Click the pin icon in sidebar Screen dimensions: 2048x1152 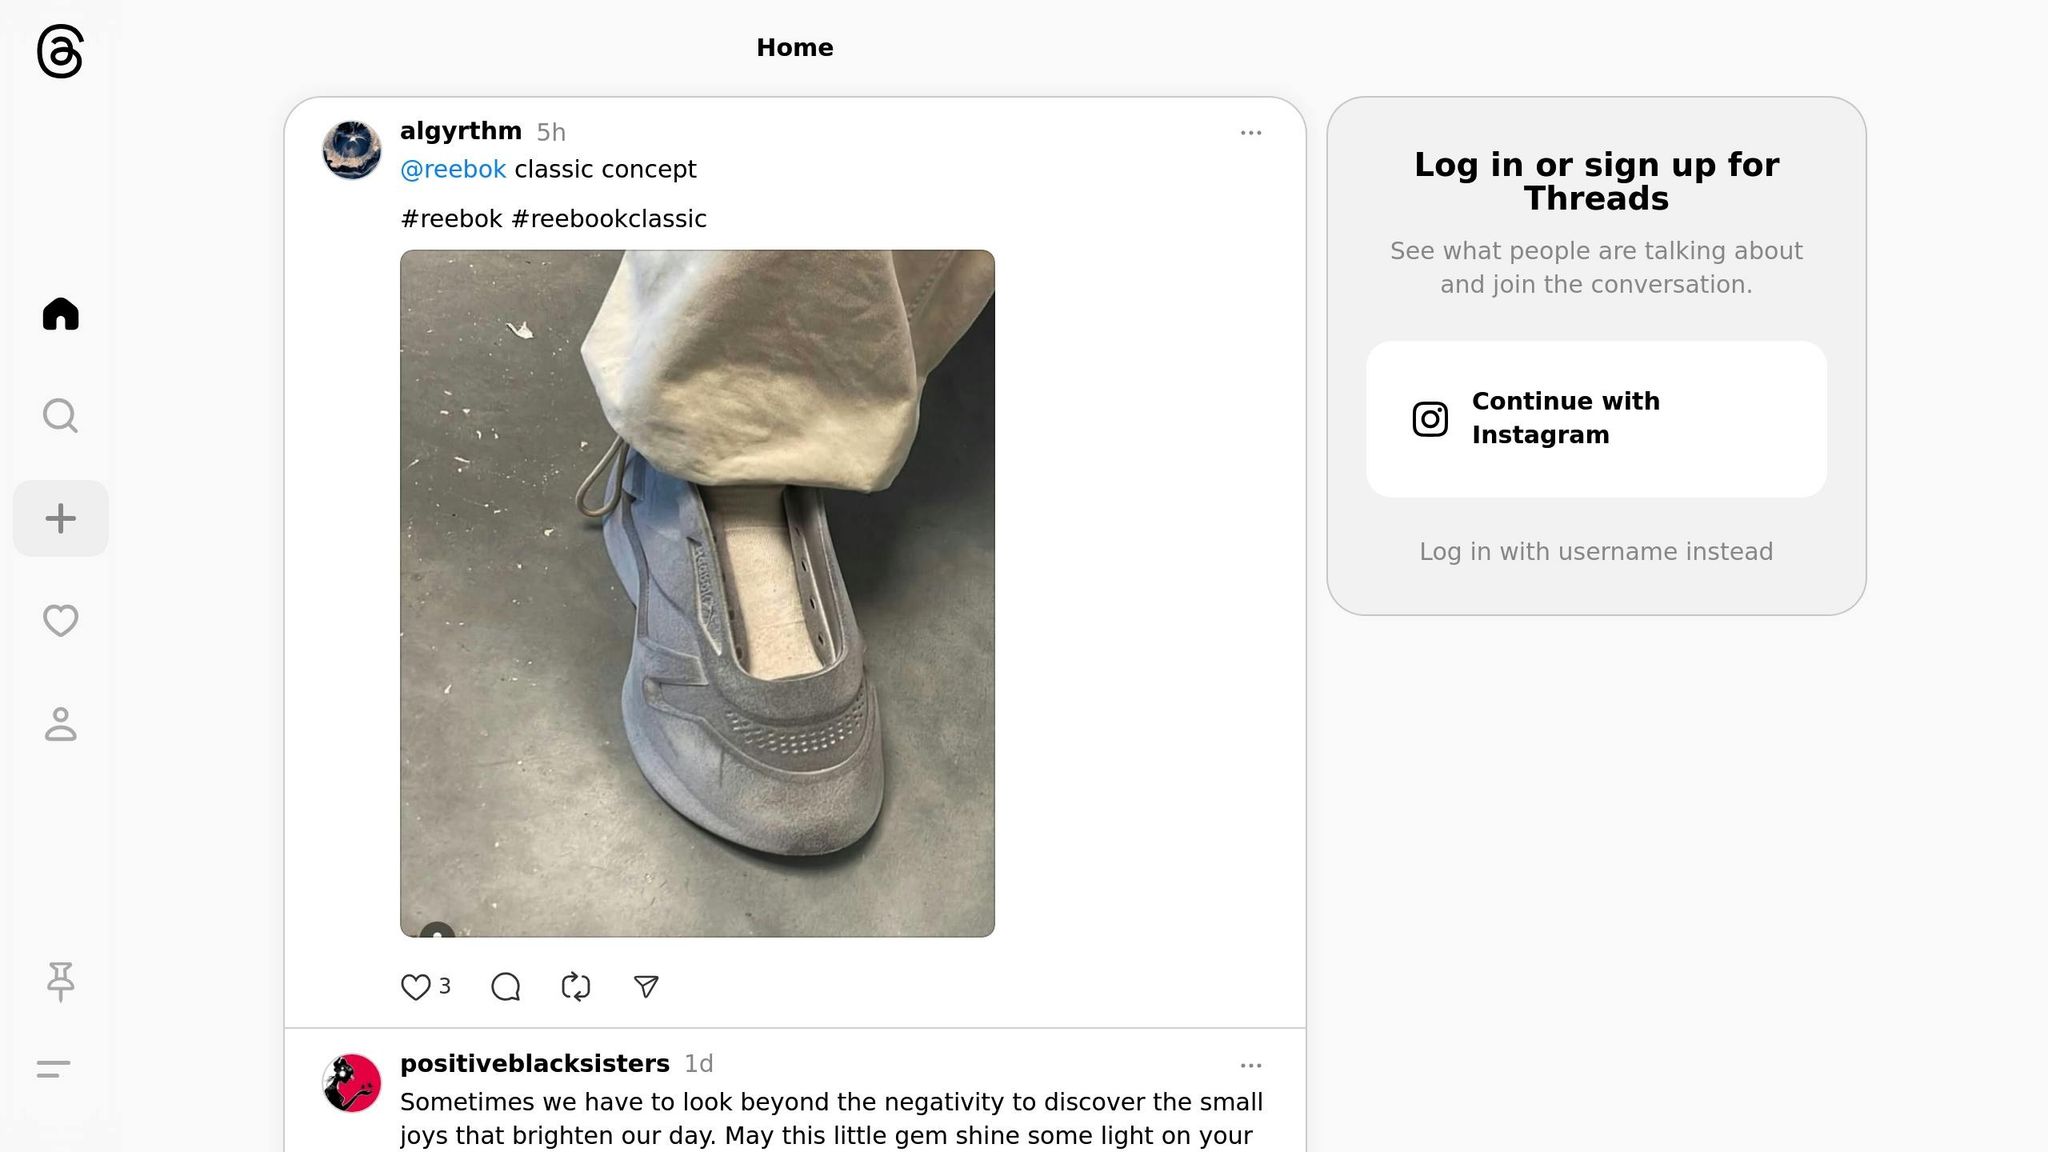click(x=60, y=981)
